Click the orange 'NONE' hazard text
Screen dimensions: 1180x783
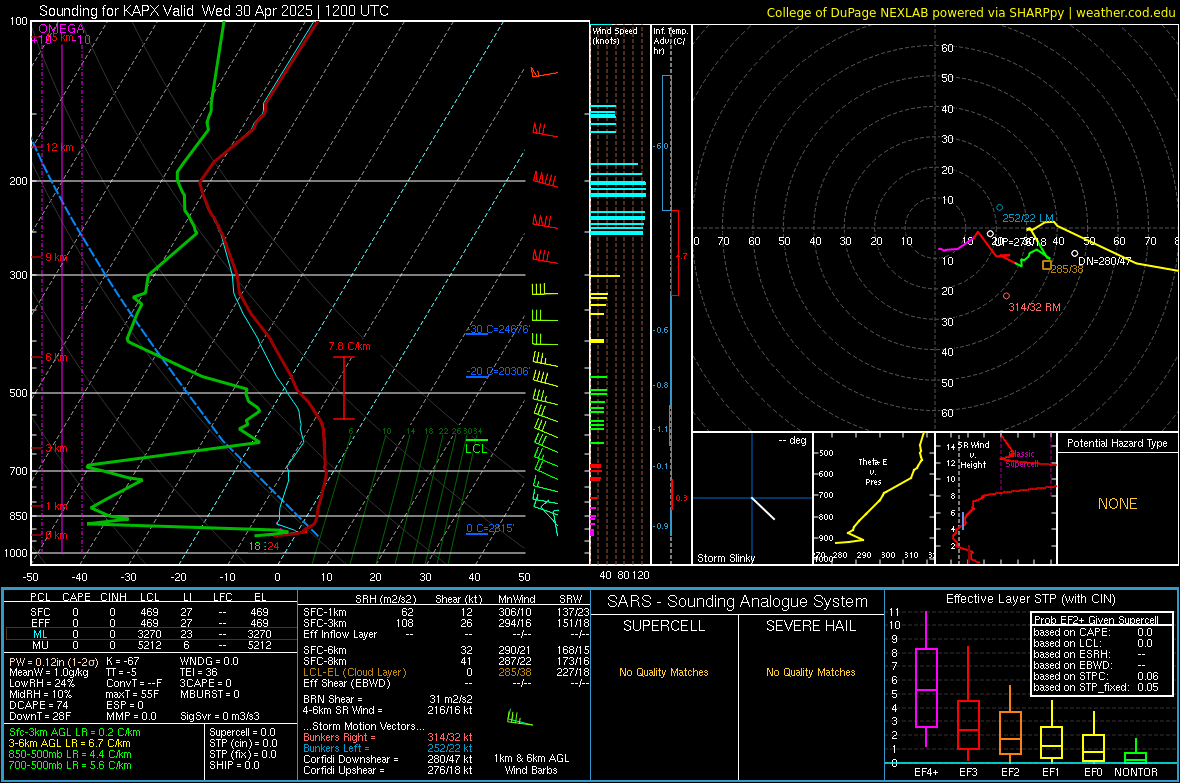coord(1117,504)
